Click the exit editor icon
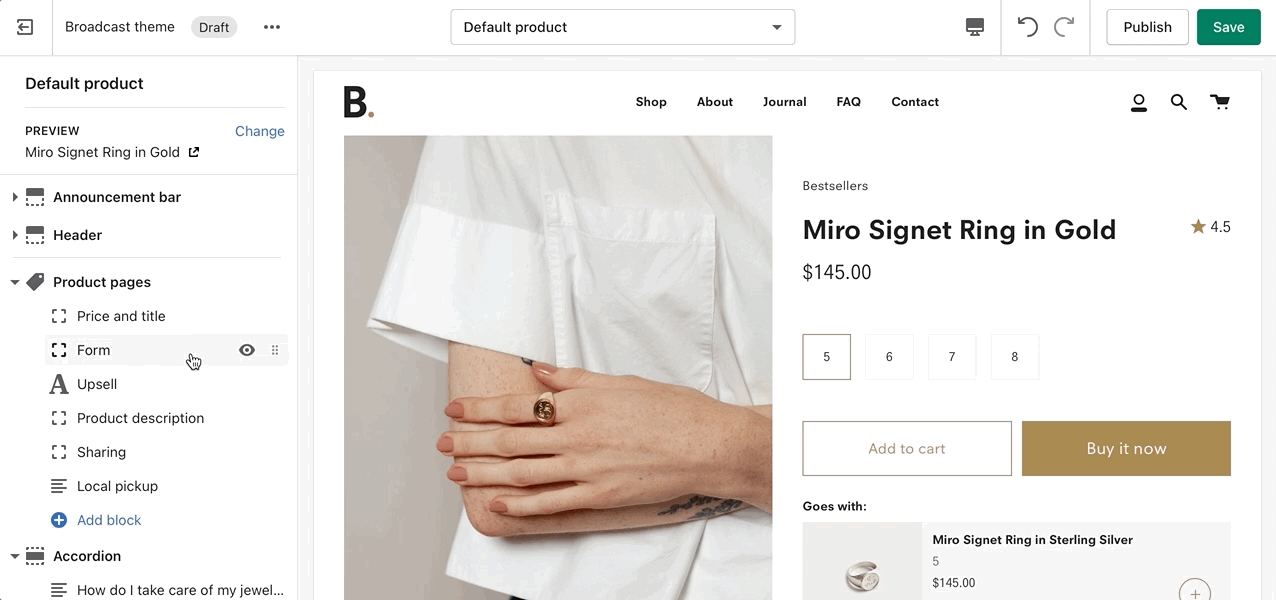1276x600 pixels. pyautogui.click(x=25, y=27)
